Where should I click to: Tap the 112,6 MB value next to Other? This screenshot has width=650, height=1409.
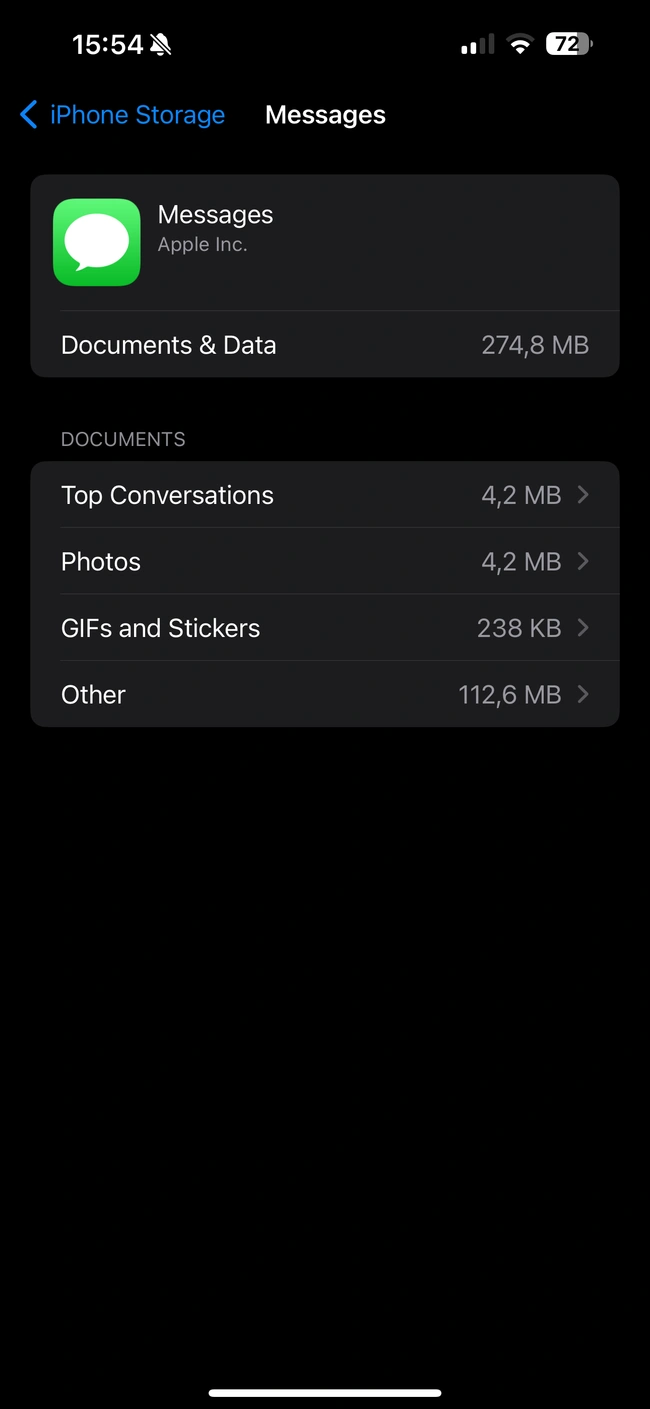point(511,694)
